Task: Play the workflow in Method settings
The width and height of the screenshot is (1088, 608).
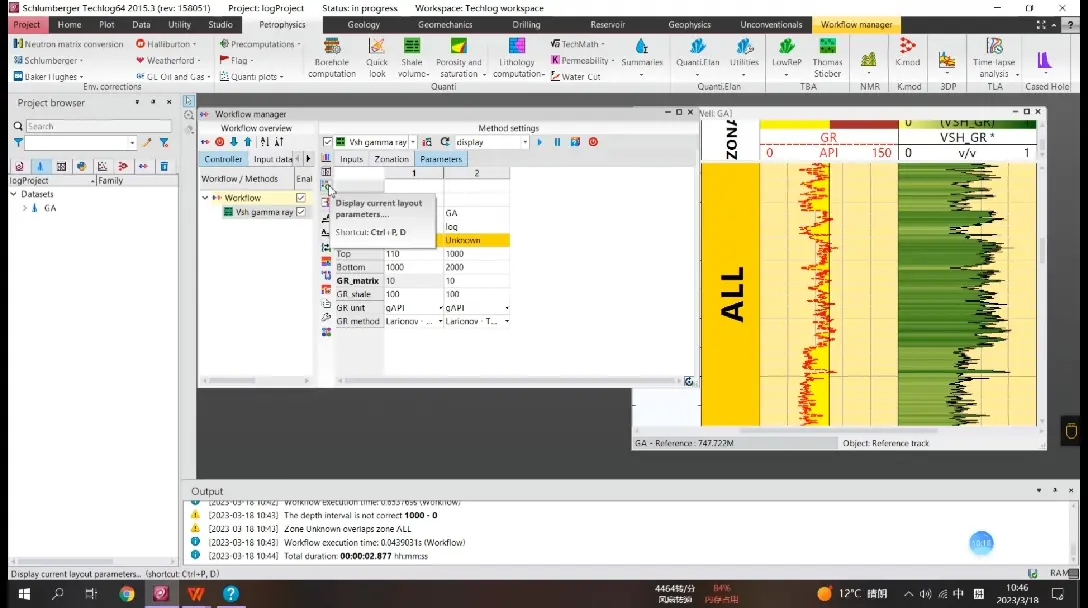Action: (x=540, y=142)
